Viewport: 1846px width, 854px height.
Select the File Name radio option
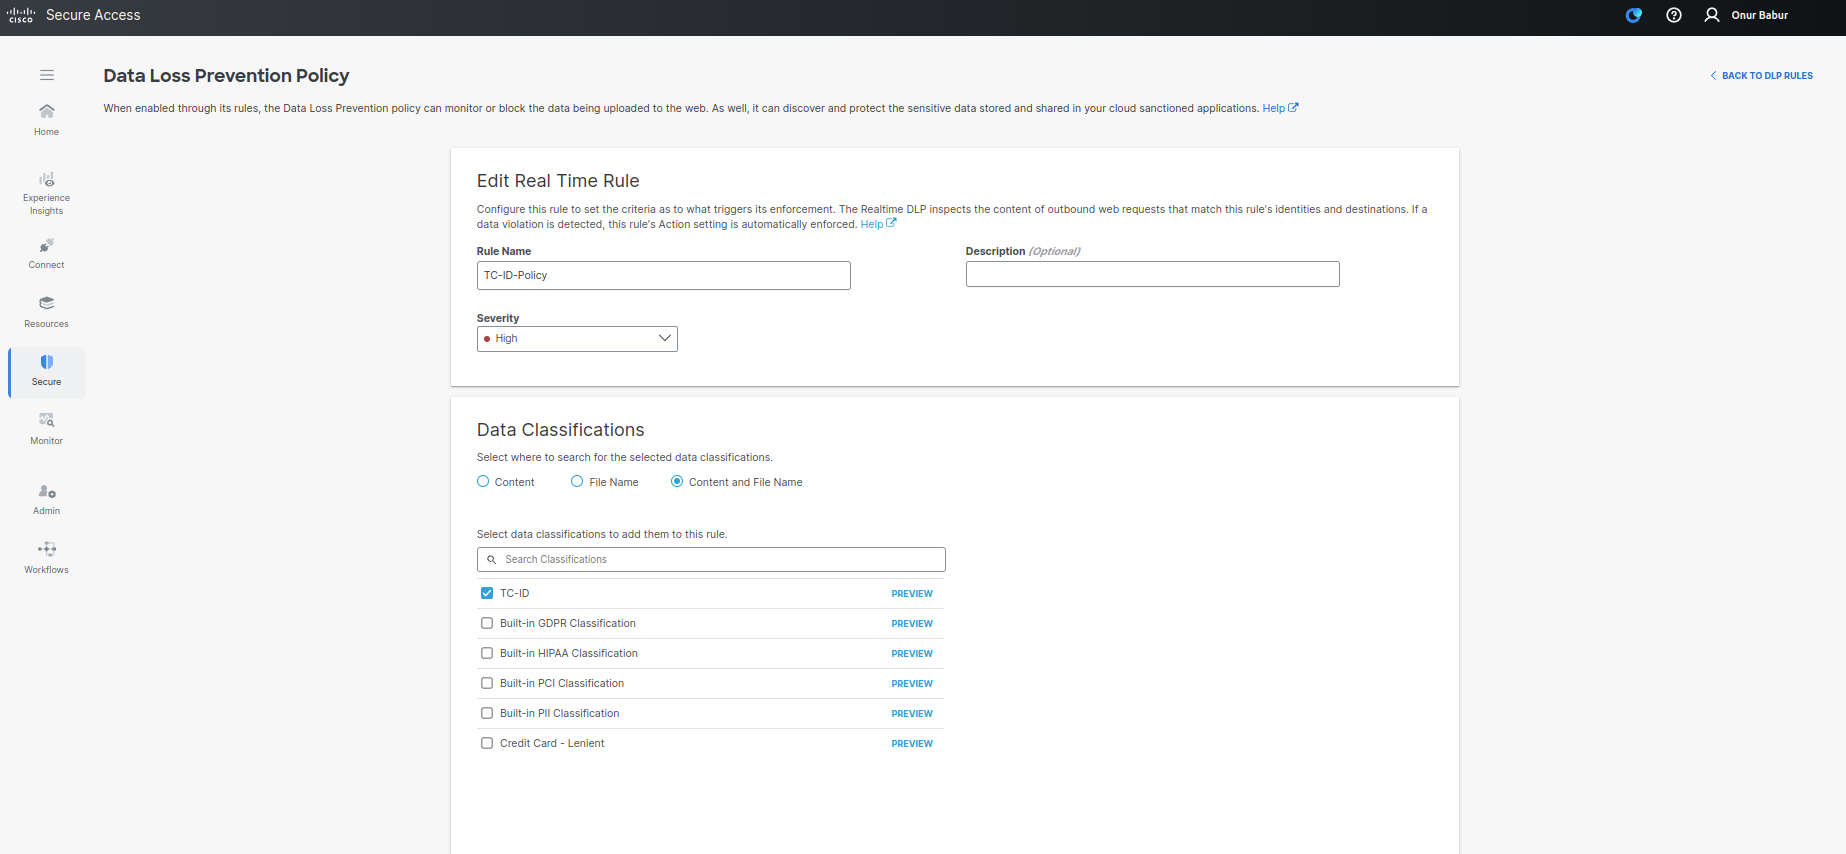coord(577,482)
